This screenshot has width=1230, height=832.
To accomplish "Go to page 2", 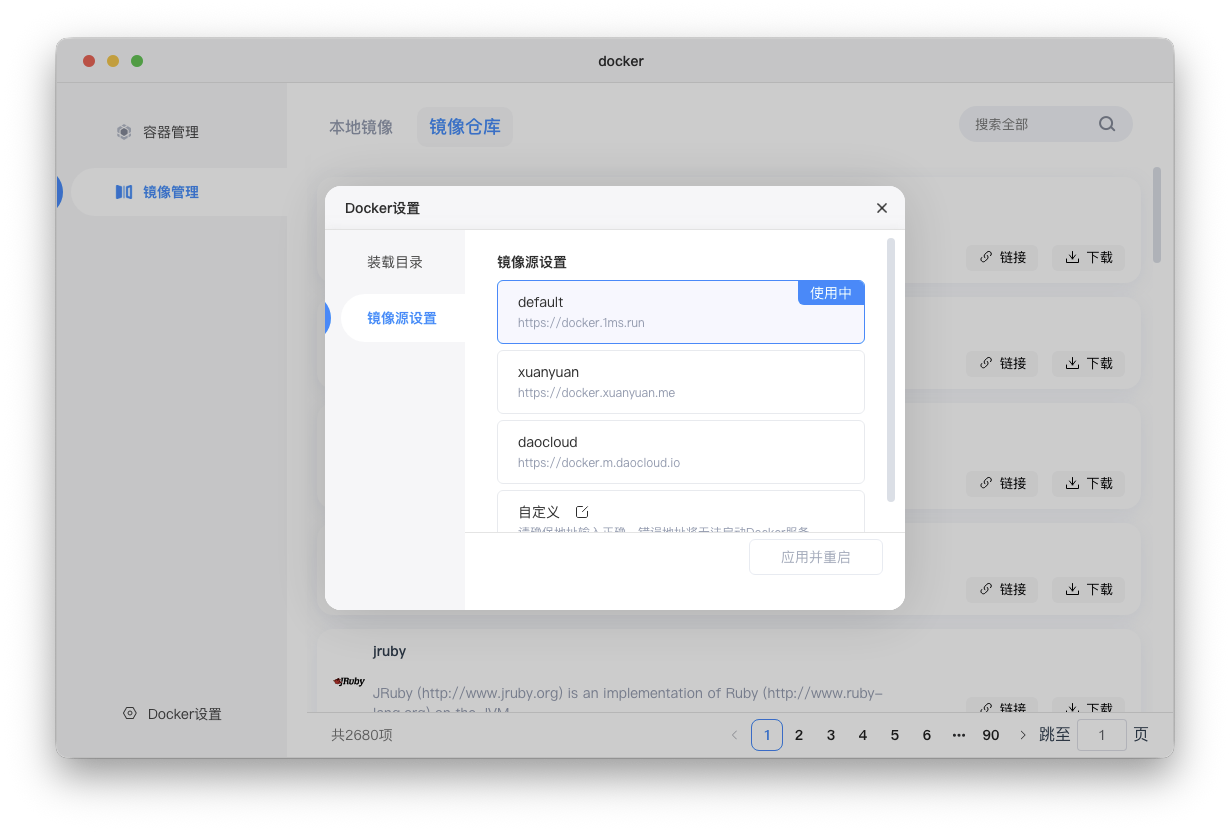I will pyautogui.click(x=799, y=735).
